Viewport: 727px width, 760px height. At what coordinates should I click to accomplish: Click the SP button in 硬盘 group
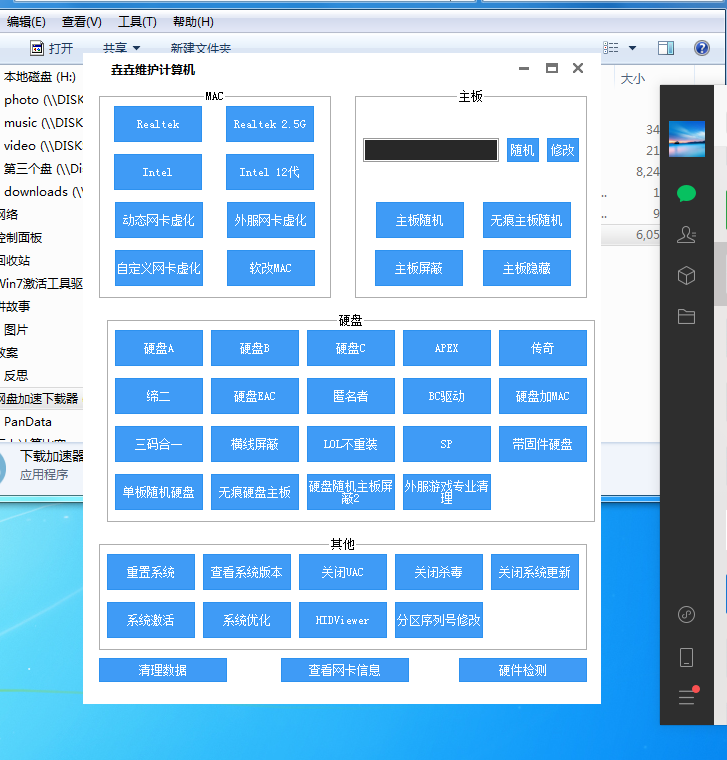[x=447, y=444]
